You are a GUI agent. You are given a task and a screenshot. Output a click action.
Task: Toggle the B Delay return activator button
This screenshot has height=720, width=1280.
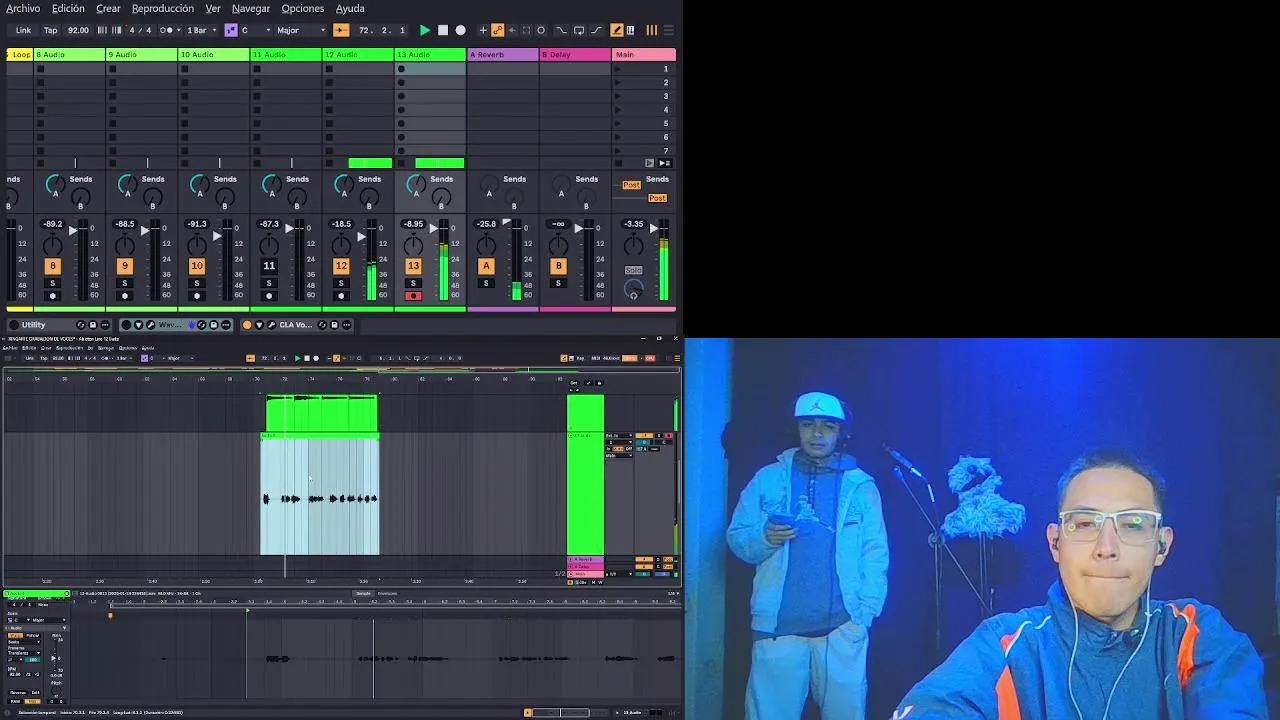pyautogui.click(x=558, y=266)
